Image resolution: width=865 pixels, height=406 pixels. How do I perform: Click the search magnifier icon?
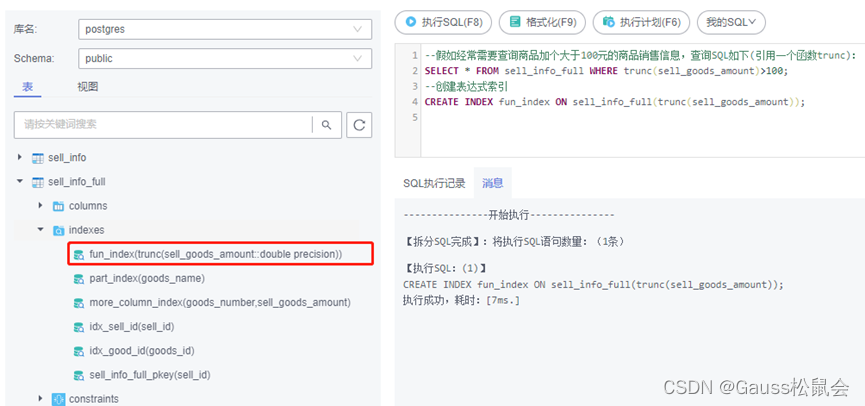click(327, 125)
